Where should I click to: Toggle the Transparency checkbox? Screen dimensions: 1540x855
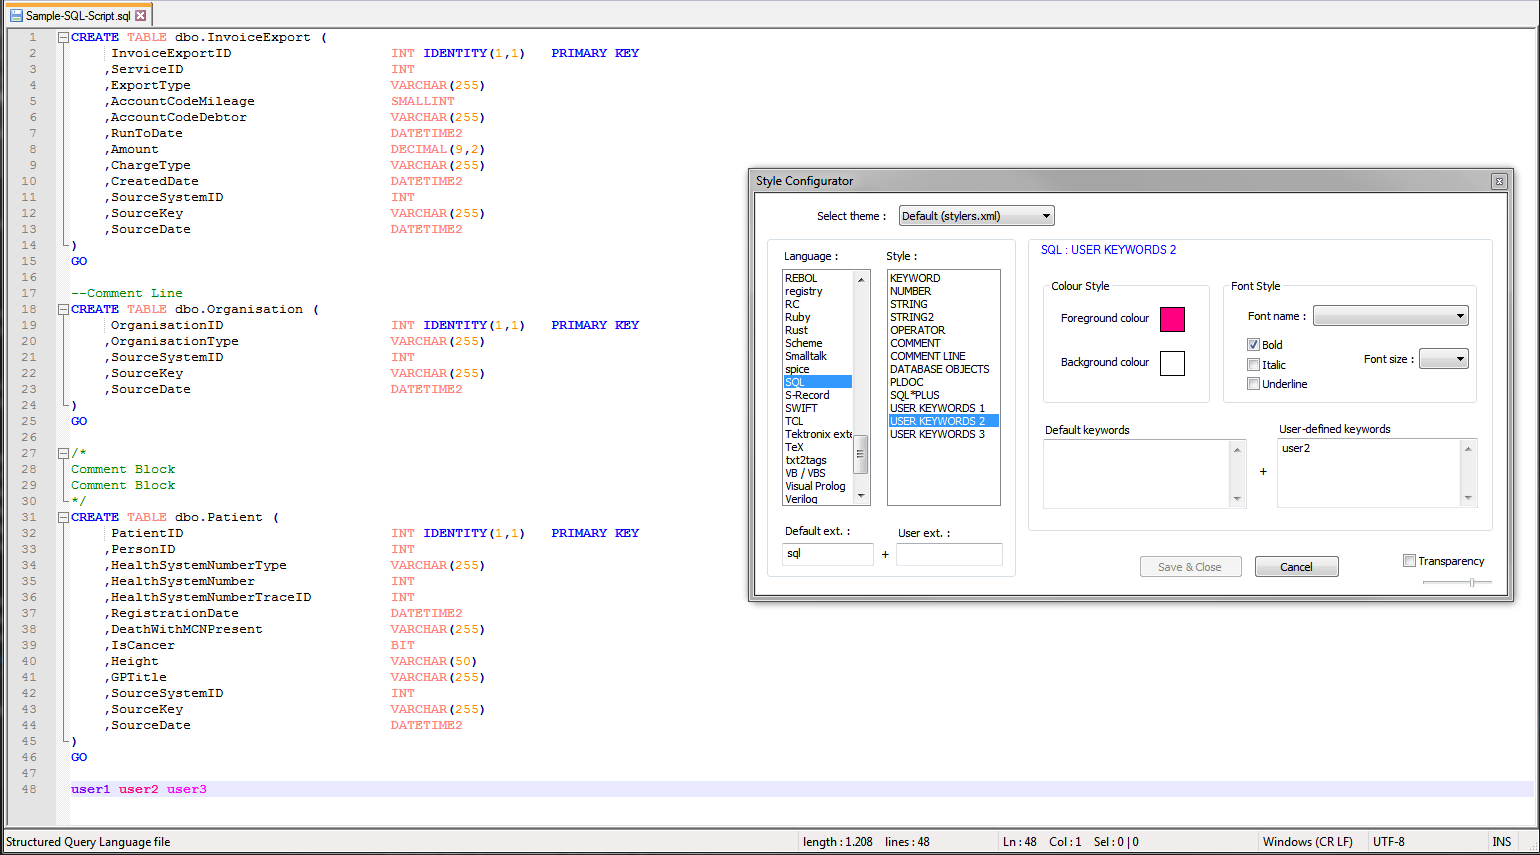pyautogui.click(x=1410, y=560)
